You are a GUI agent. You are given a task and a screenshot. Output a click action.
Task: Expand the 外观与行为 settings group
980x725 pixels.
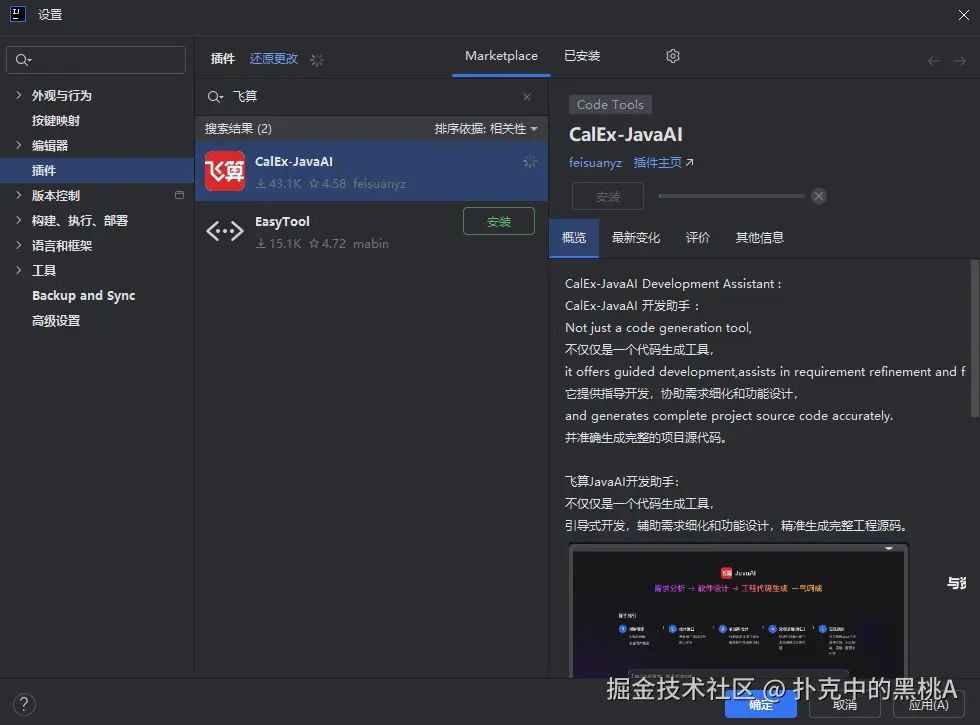pyautogui.click(x=18, y=95)
